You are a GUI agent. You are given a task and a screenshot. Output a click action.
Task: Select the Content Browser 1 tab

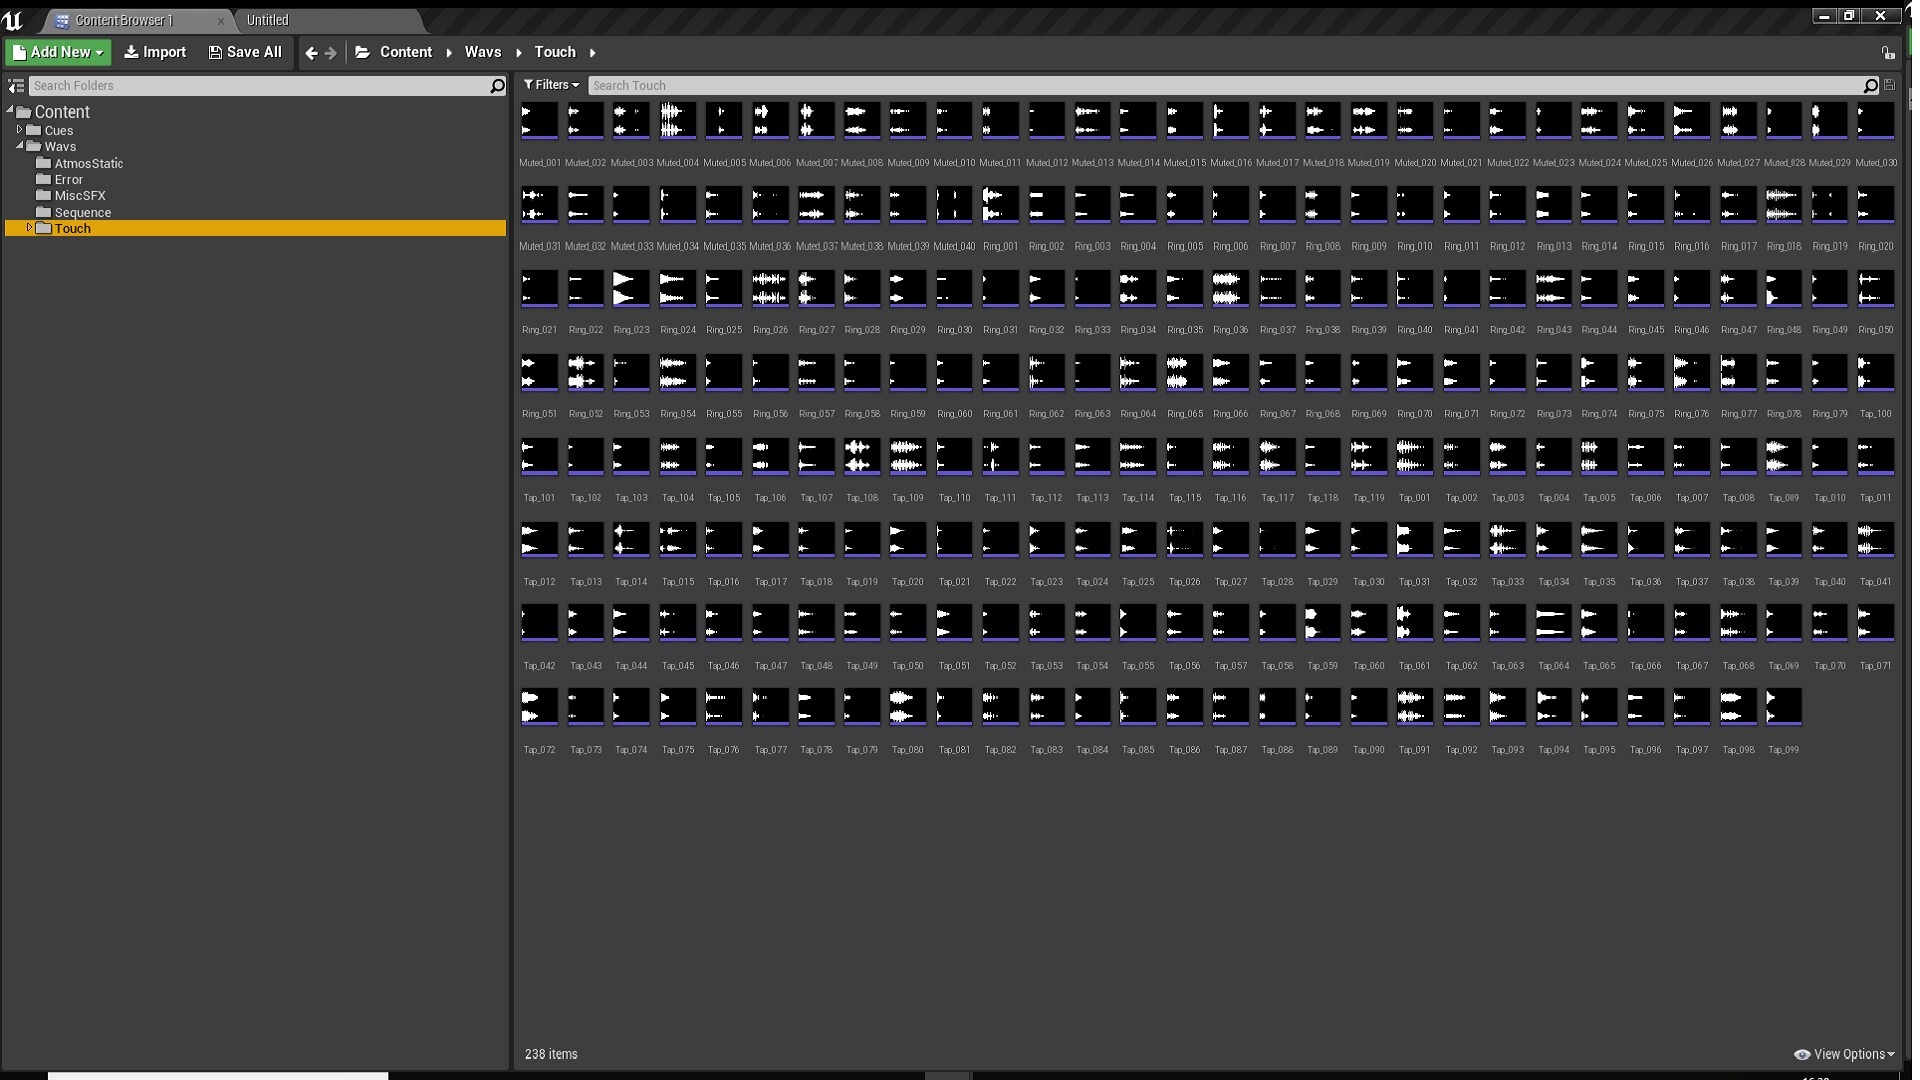tap(124, 20)
